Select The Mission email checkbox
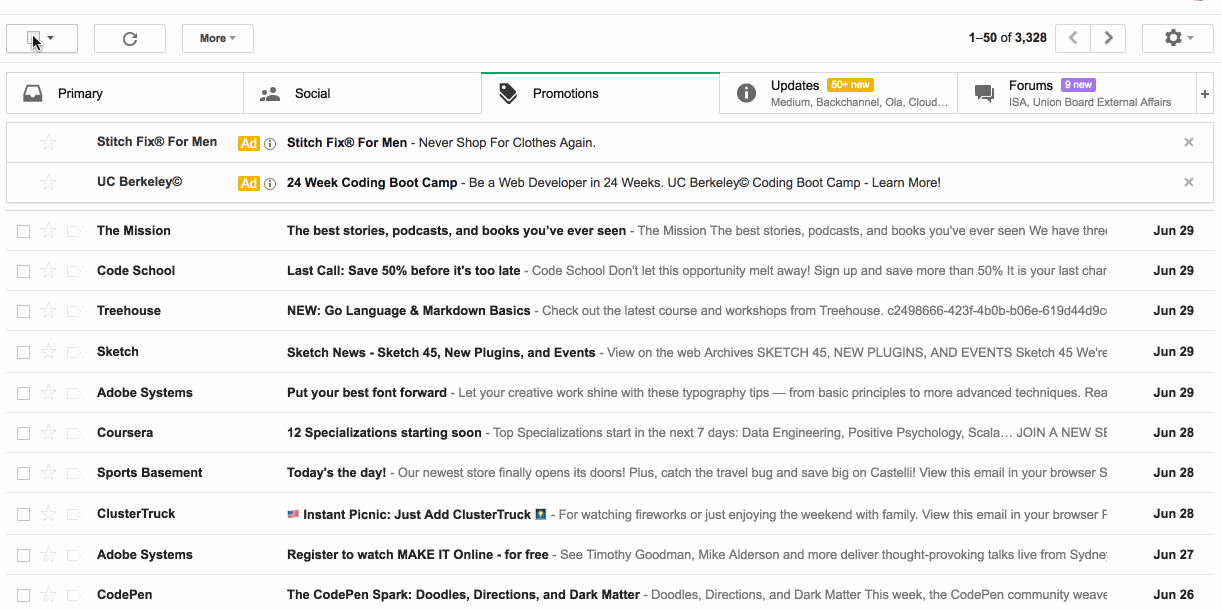This screenshot has width=1222, height=610. 24,231
